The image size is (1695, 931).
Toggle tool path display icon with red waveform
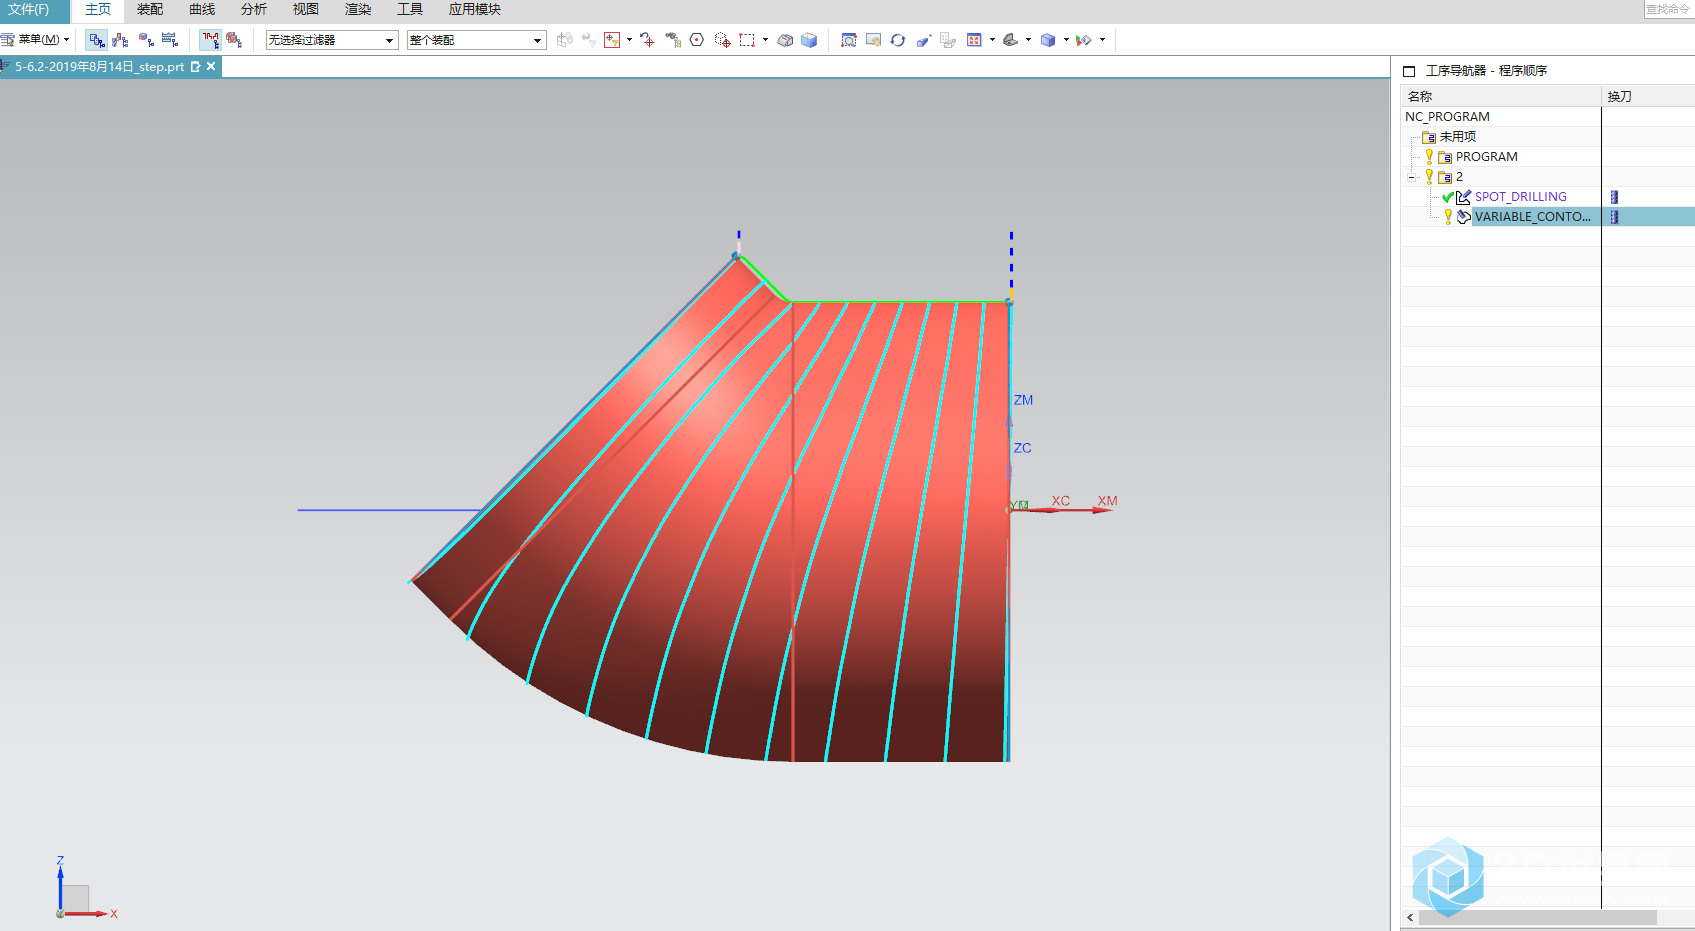tap(210, 40)
